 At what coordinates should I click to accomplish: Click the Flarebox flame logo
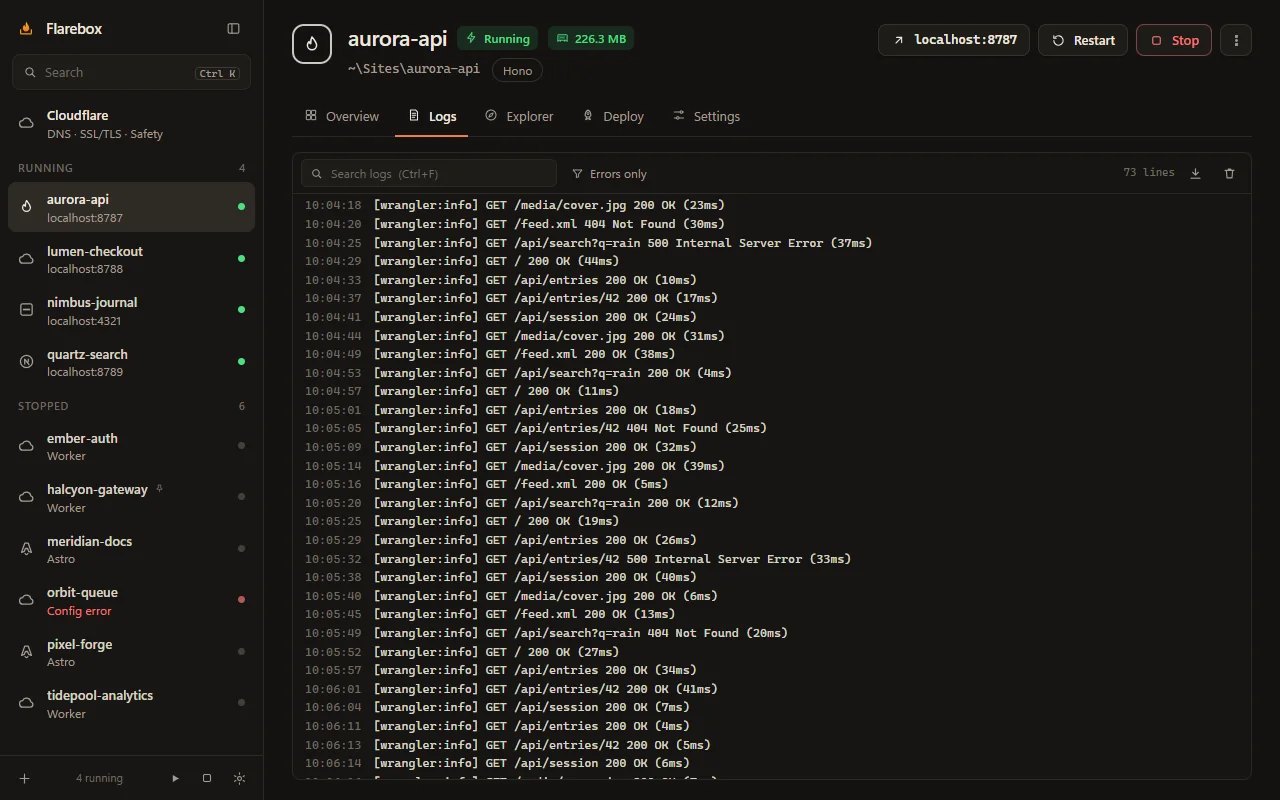pos(26,29)
